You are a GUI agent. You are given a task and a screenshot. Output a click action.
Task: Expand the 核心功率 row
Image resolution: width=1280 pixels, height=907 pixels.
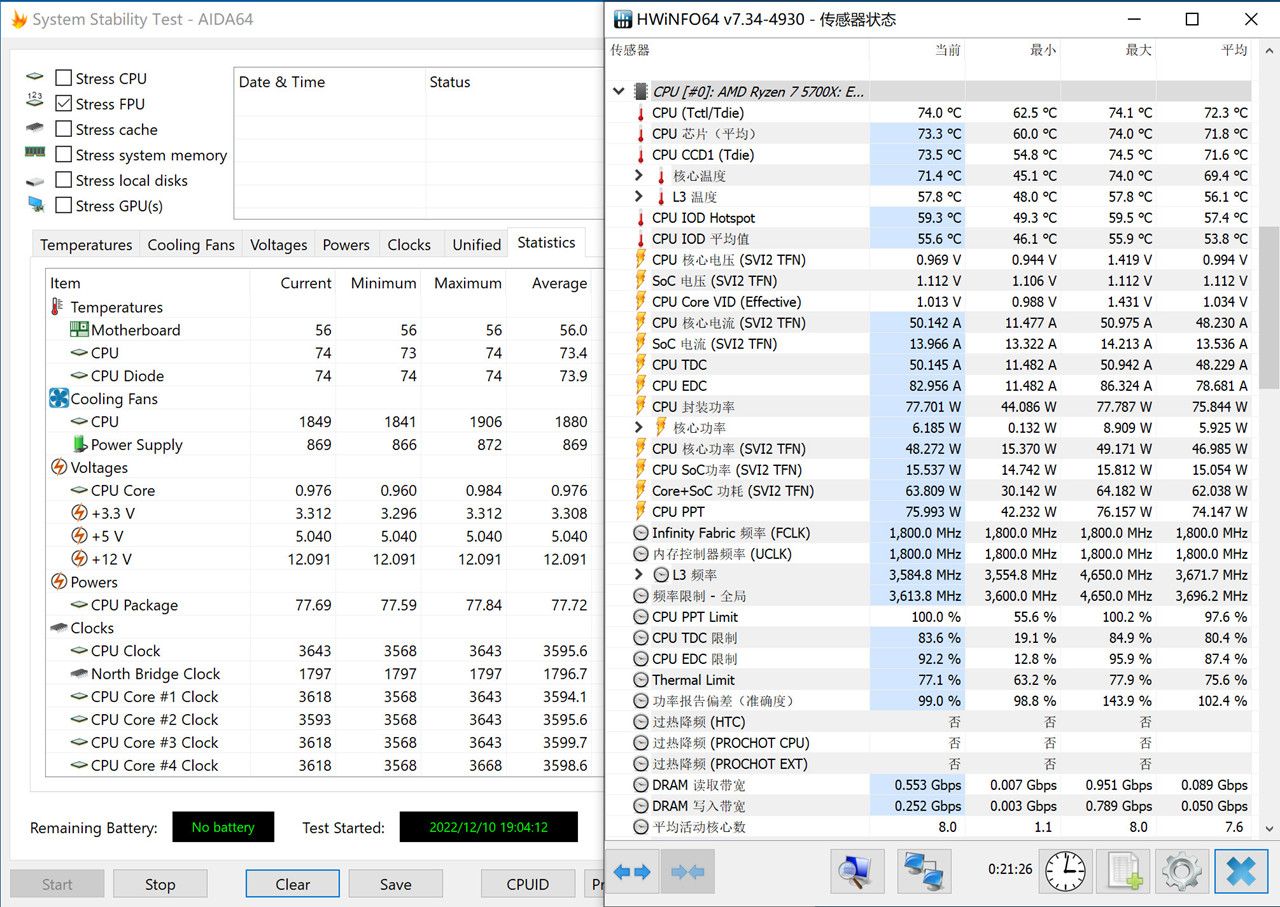[640, 427]
